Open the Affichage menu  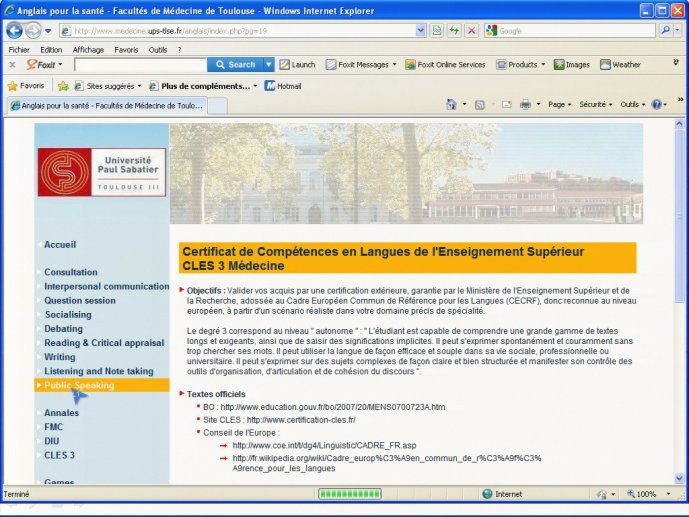(88, 50)
